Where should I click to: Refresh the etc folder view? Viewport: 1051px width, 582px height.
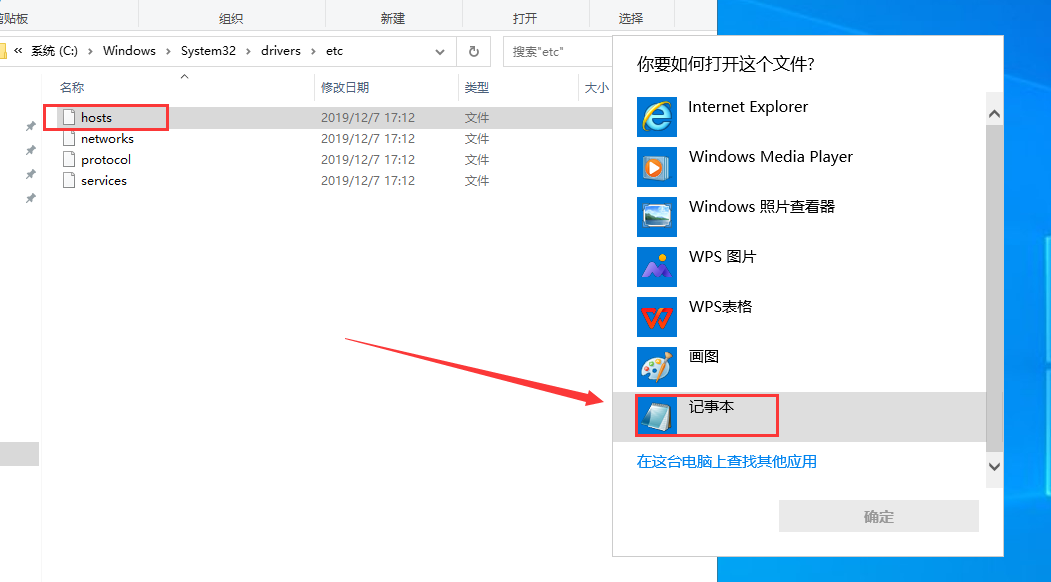474,52
